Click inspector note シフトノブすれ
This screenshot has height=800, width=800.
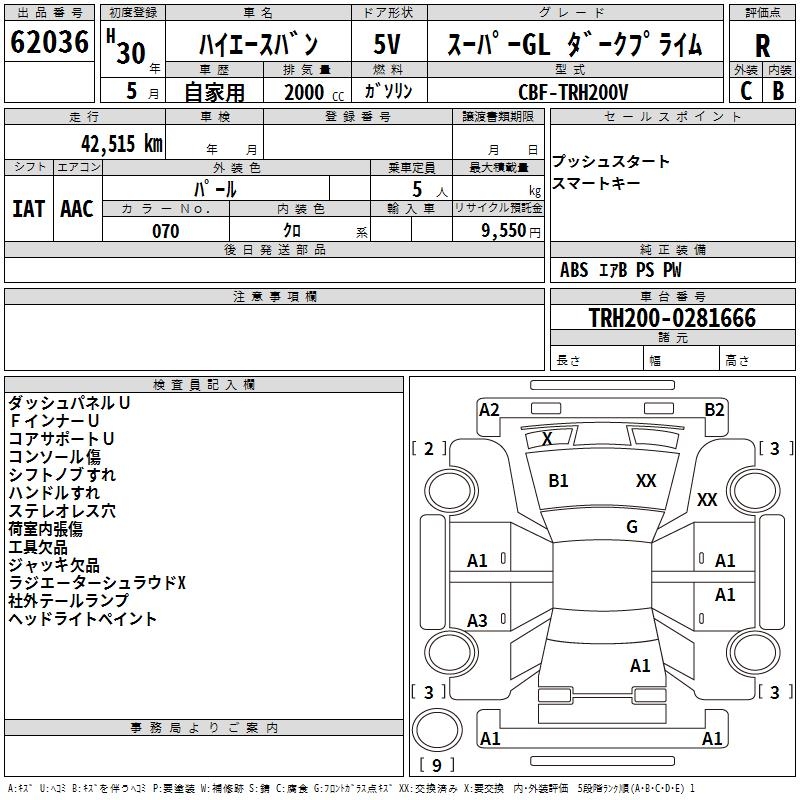pyautogui.click(x=62, y=474)
